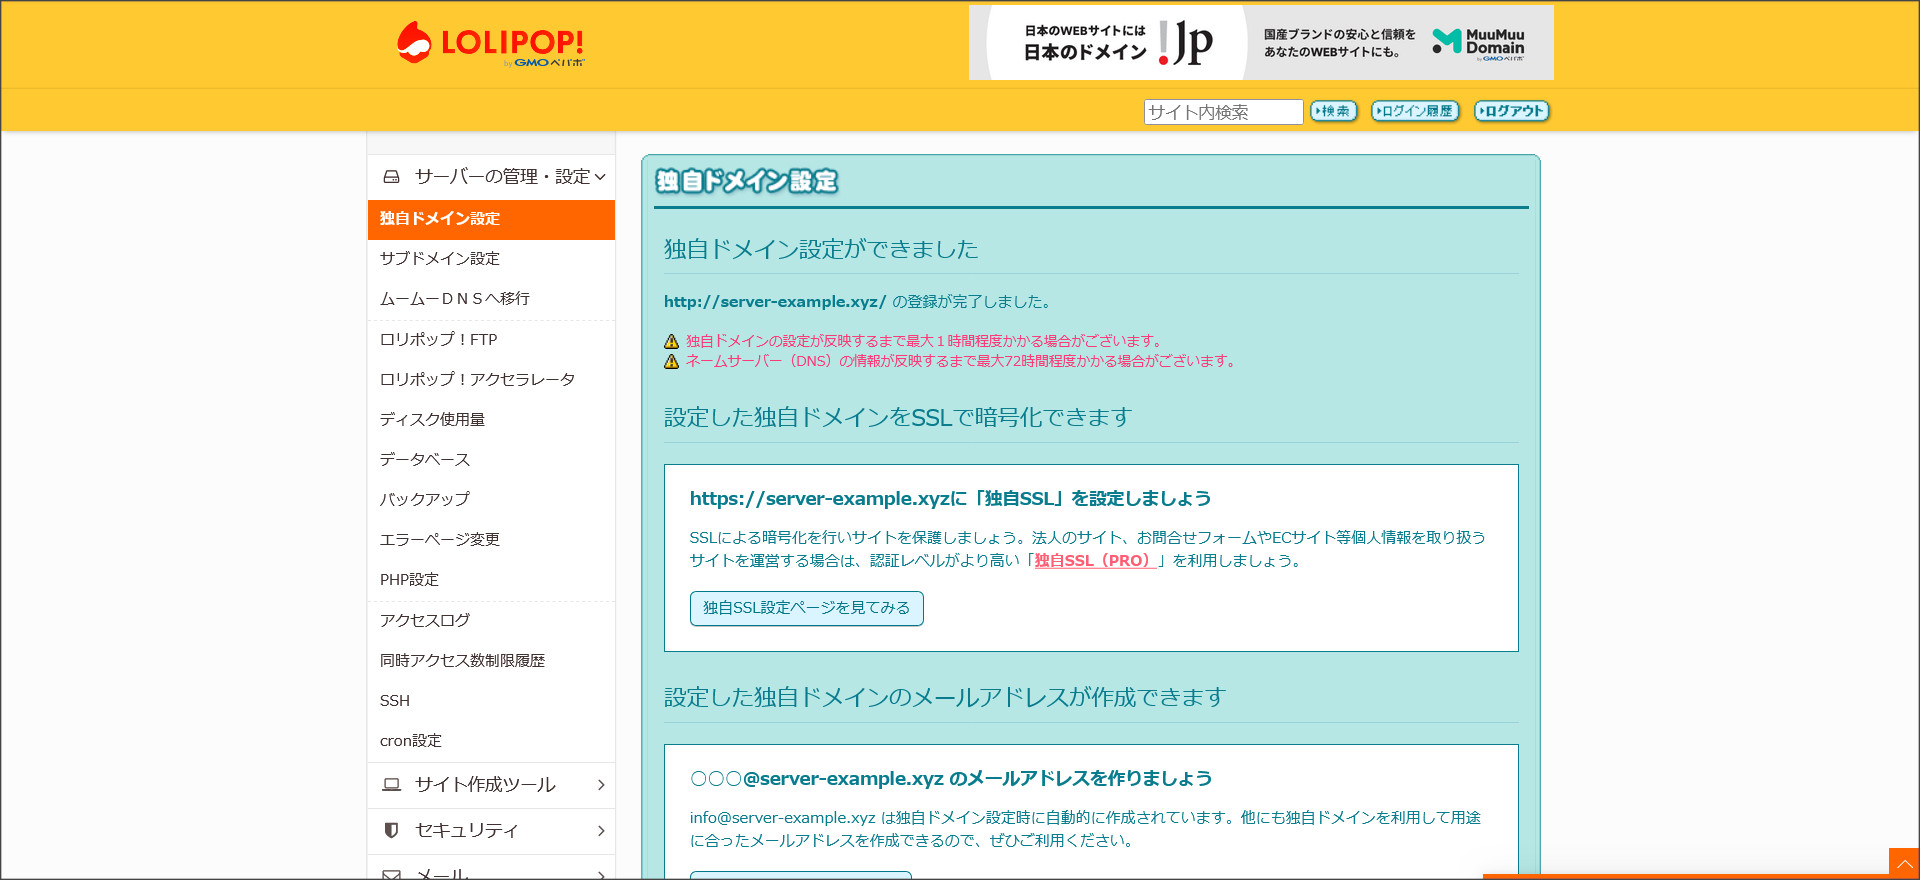1920x880 pixels.
Task: Click the shield icon for security
Action: tap(392, 830)
